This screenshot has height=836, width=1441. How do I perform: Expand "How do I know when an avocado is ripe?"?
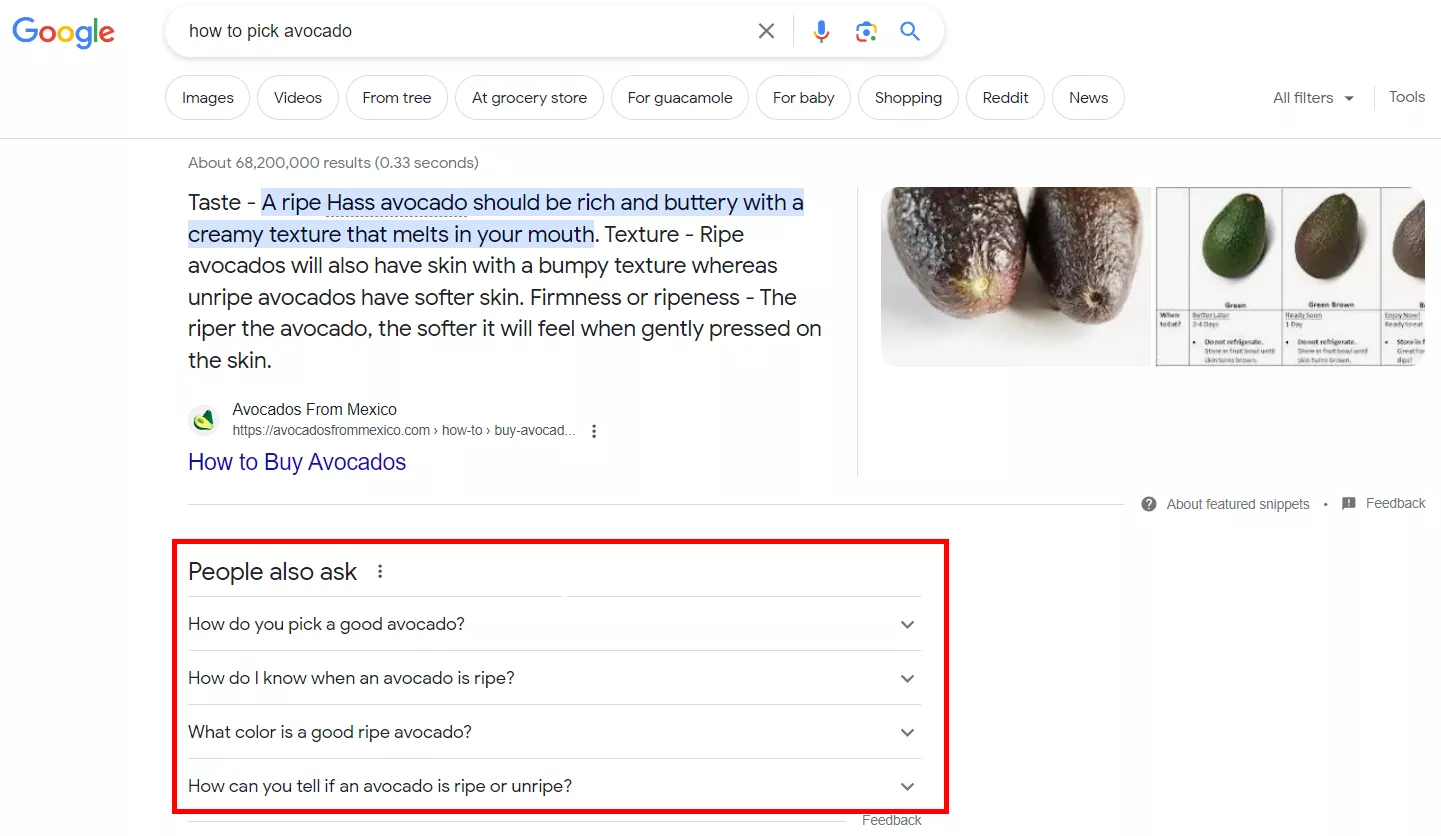coord(554,678)
